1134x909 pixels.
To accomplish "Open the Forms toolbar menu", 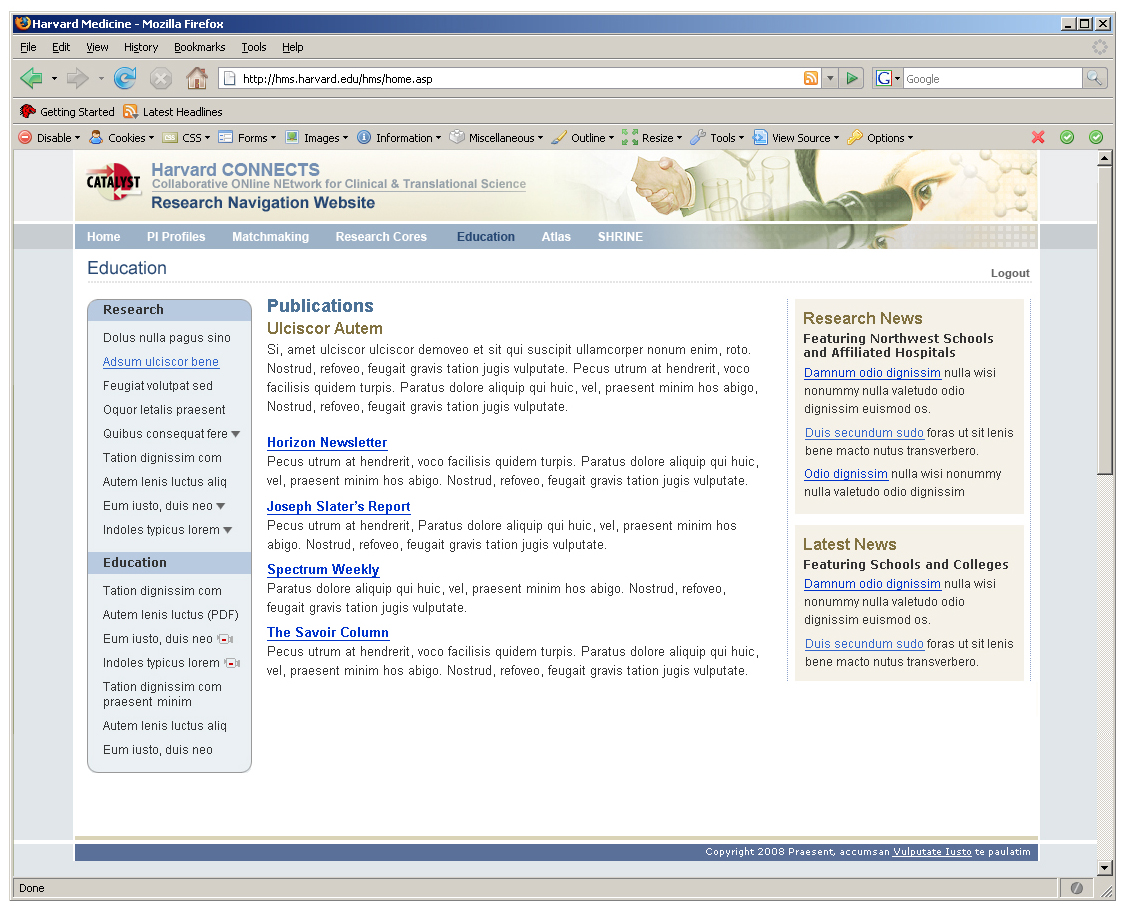I will tap(247, 137).
